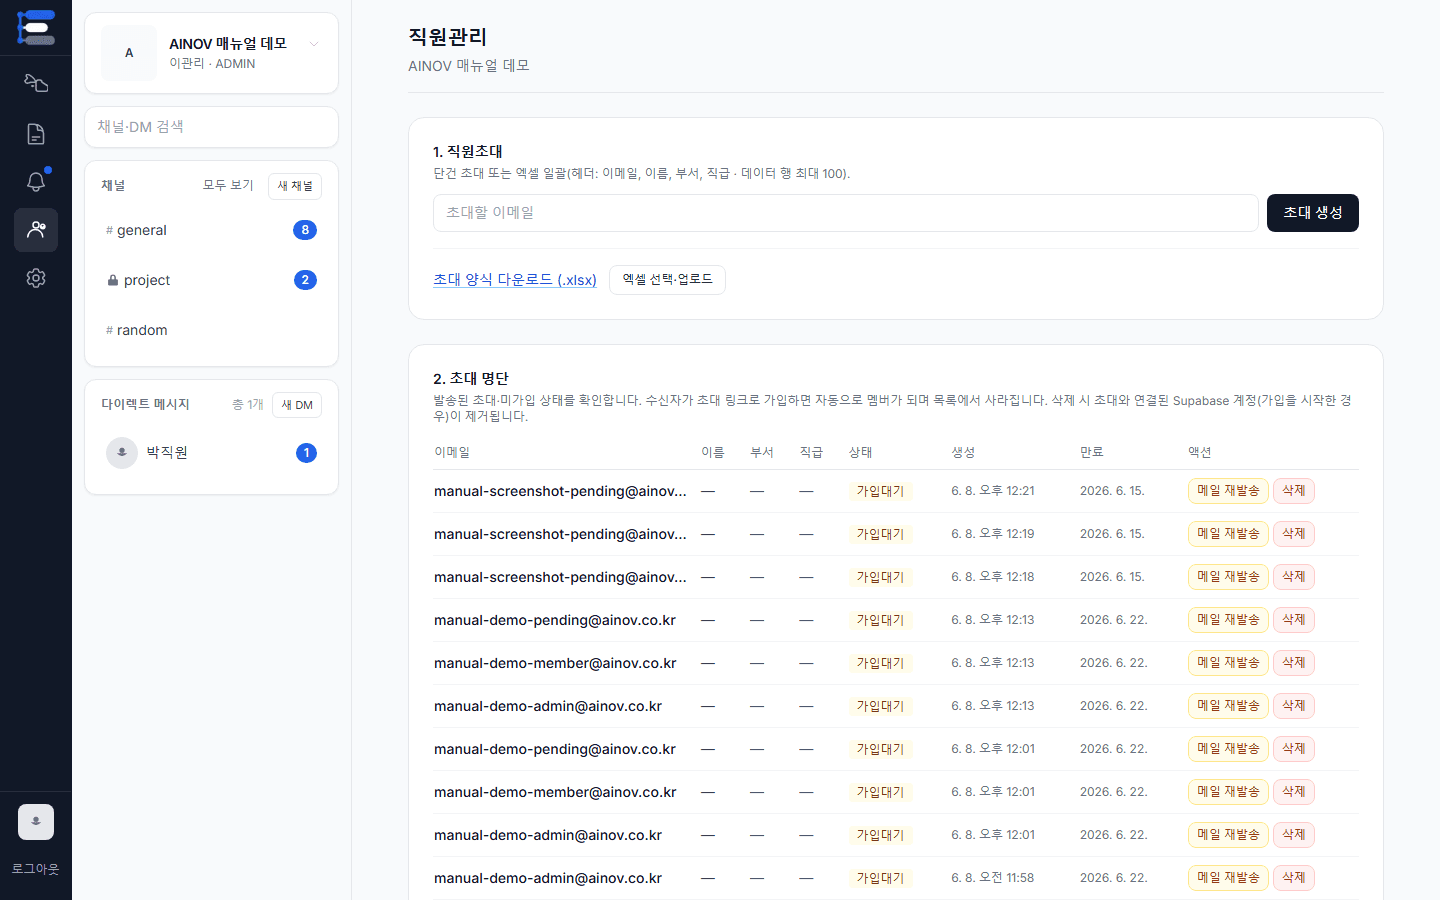1440x900 pixels.
Task: Open the app logo home icon
Action: pyautogui.click(x=36, y=27)
